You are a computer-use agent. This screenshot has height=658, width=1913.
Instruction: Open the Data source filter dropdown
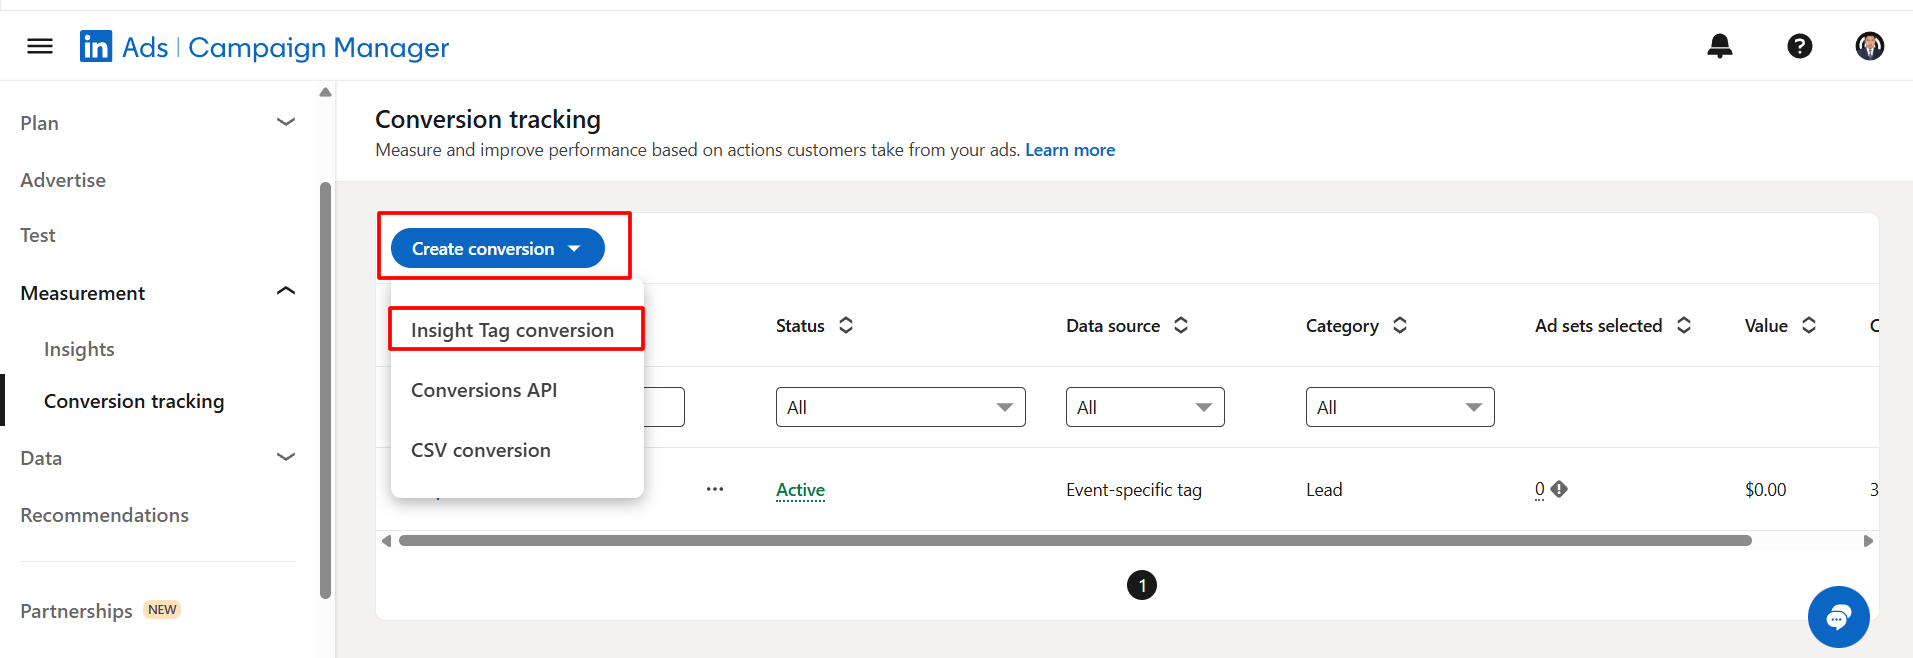point(1144,407)
